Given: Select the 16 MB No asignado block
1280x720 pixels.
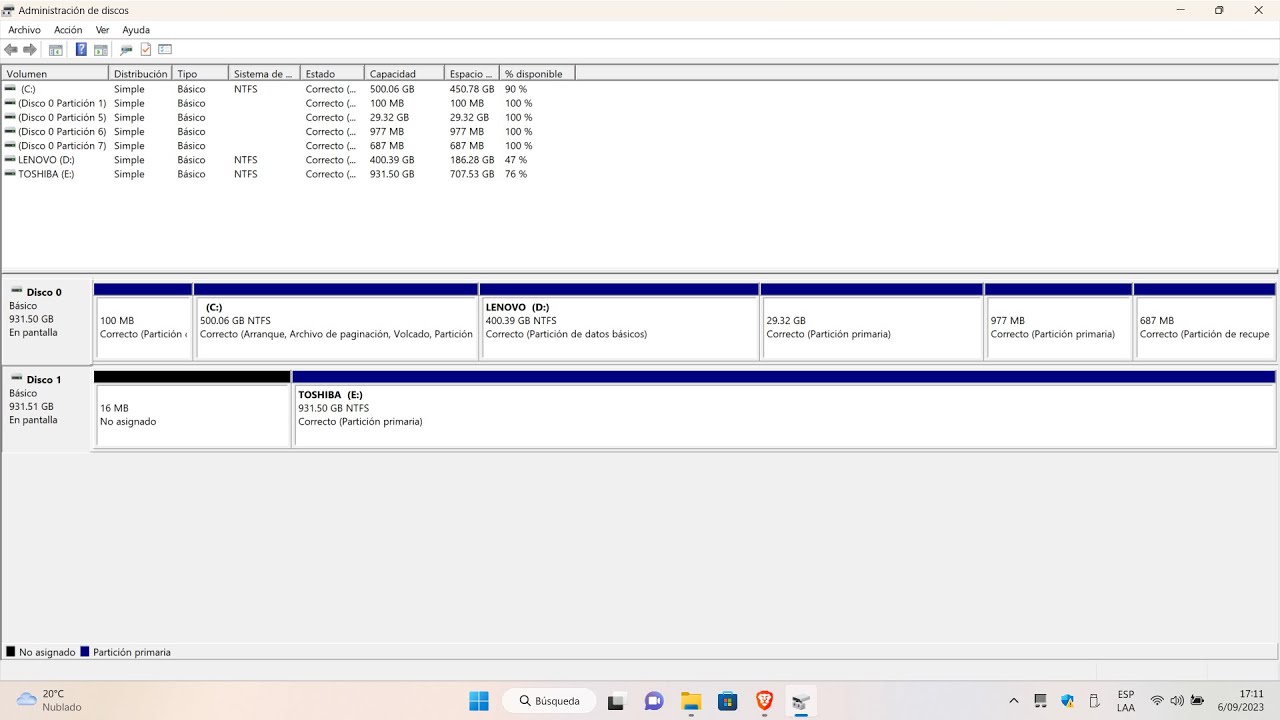Looking at the screenshot, I should [x=192, y=409].
